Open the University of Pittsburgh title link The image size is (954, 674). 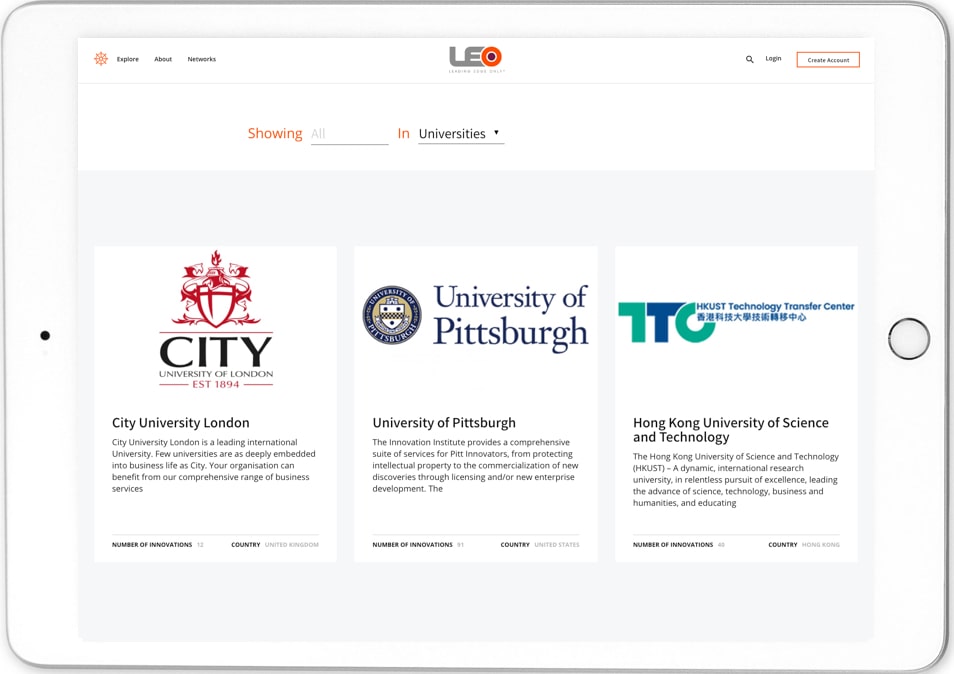coord(444,423)
